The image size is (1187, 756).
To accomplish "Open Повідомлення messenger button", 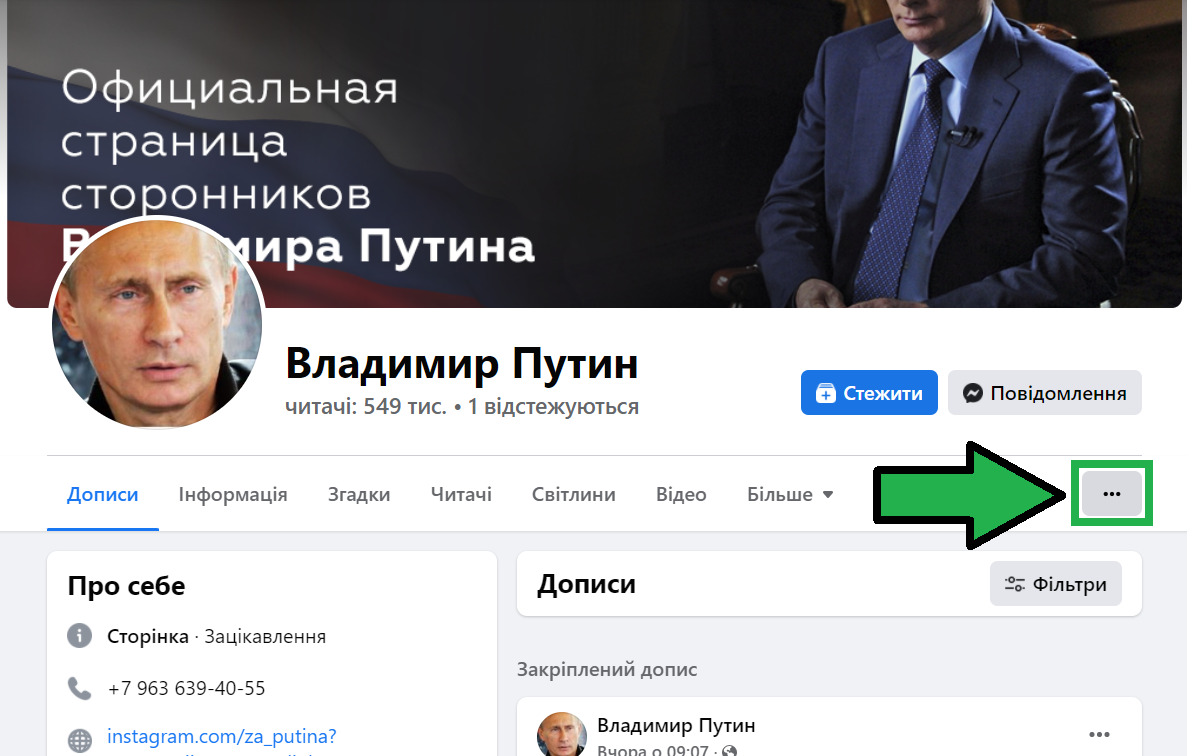I will [x=1045, y=393].
